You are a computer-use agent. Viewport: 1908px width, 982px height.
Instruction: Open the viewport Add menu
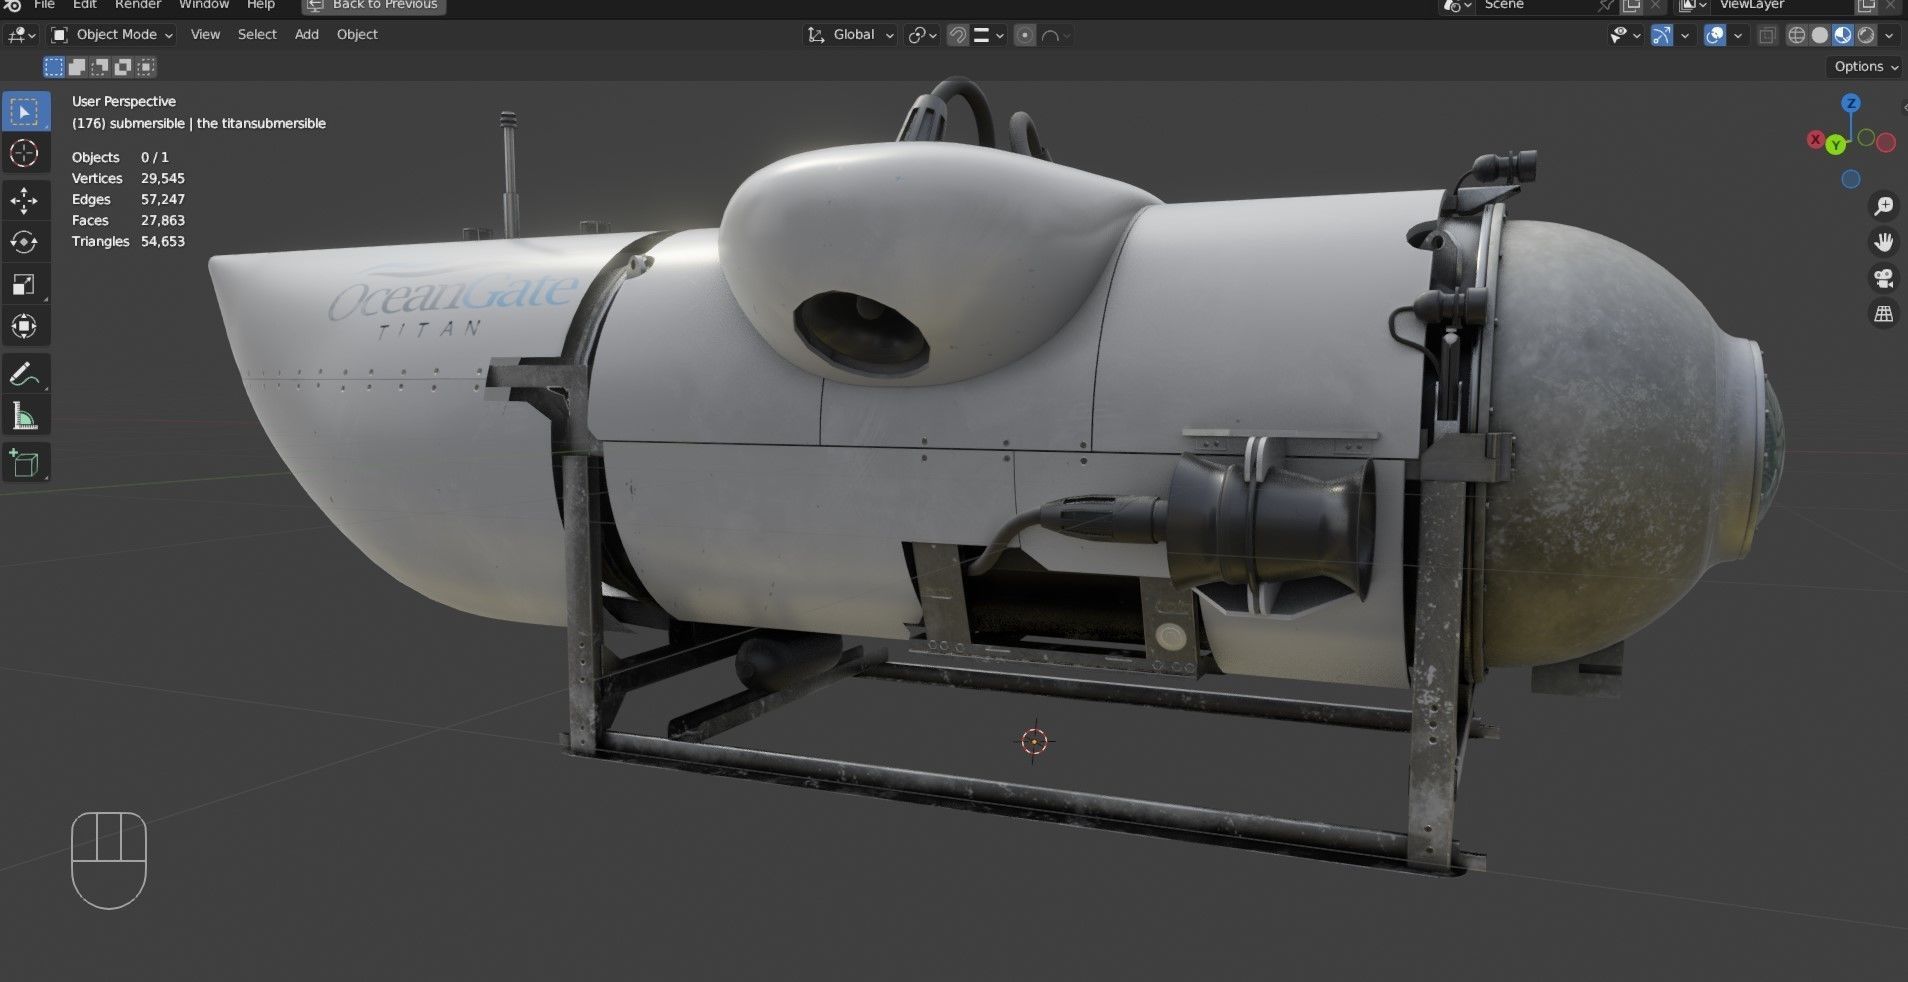307,35
